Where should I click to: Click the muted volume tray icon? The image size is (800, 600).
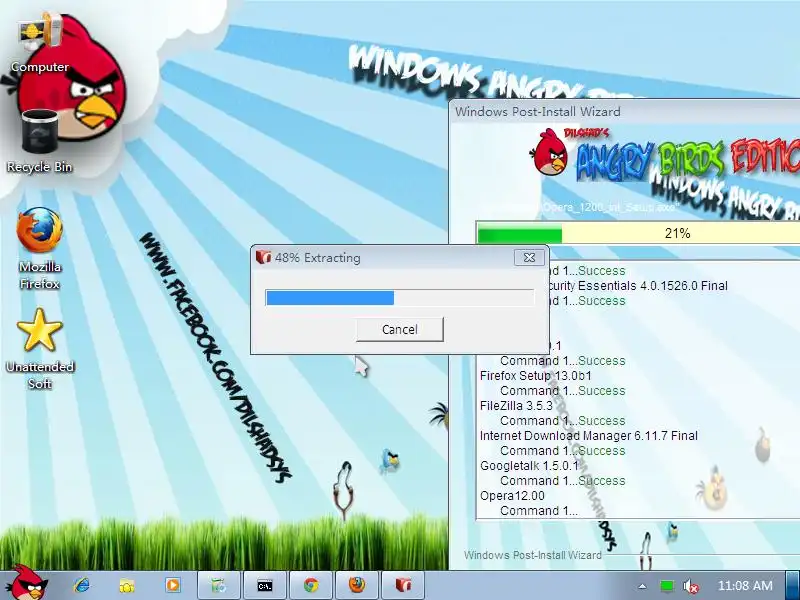(691, 586)
